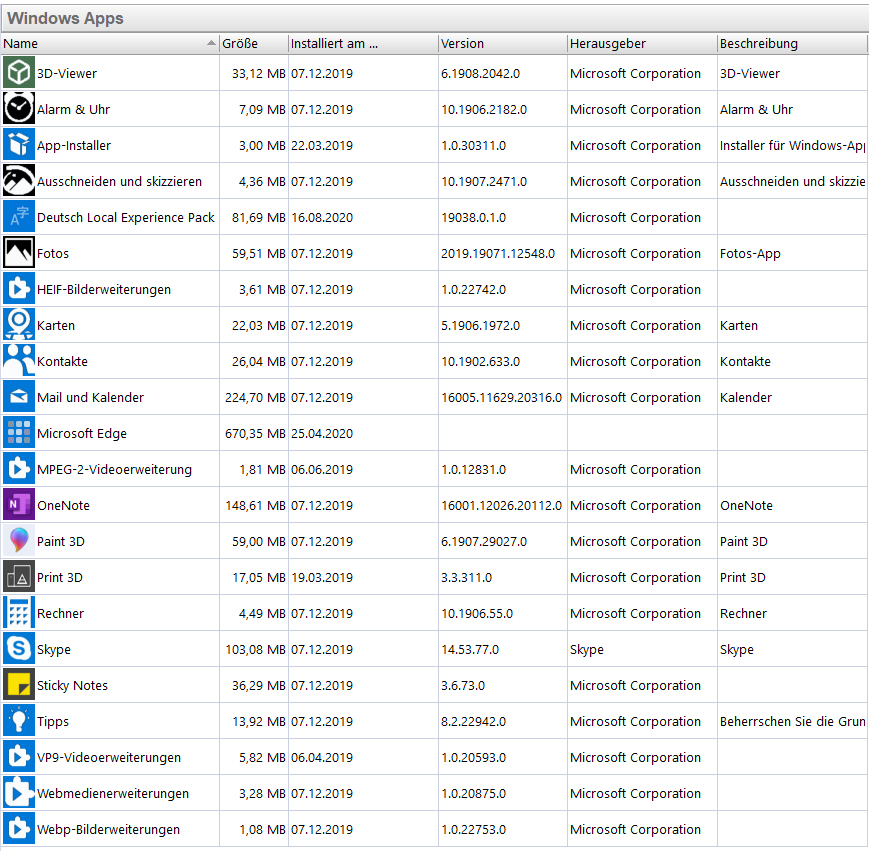Select the Paint 3D icon
Screen dimensions: 869x851
[x=19, y=541]
